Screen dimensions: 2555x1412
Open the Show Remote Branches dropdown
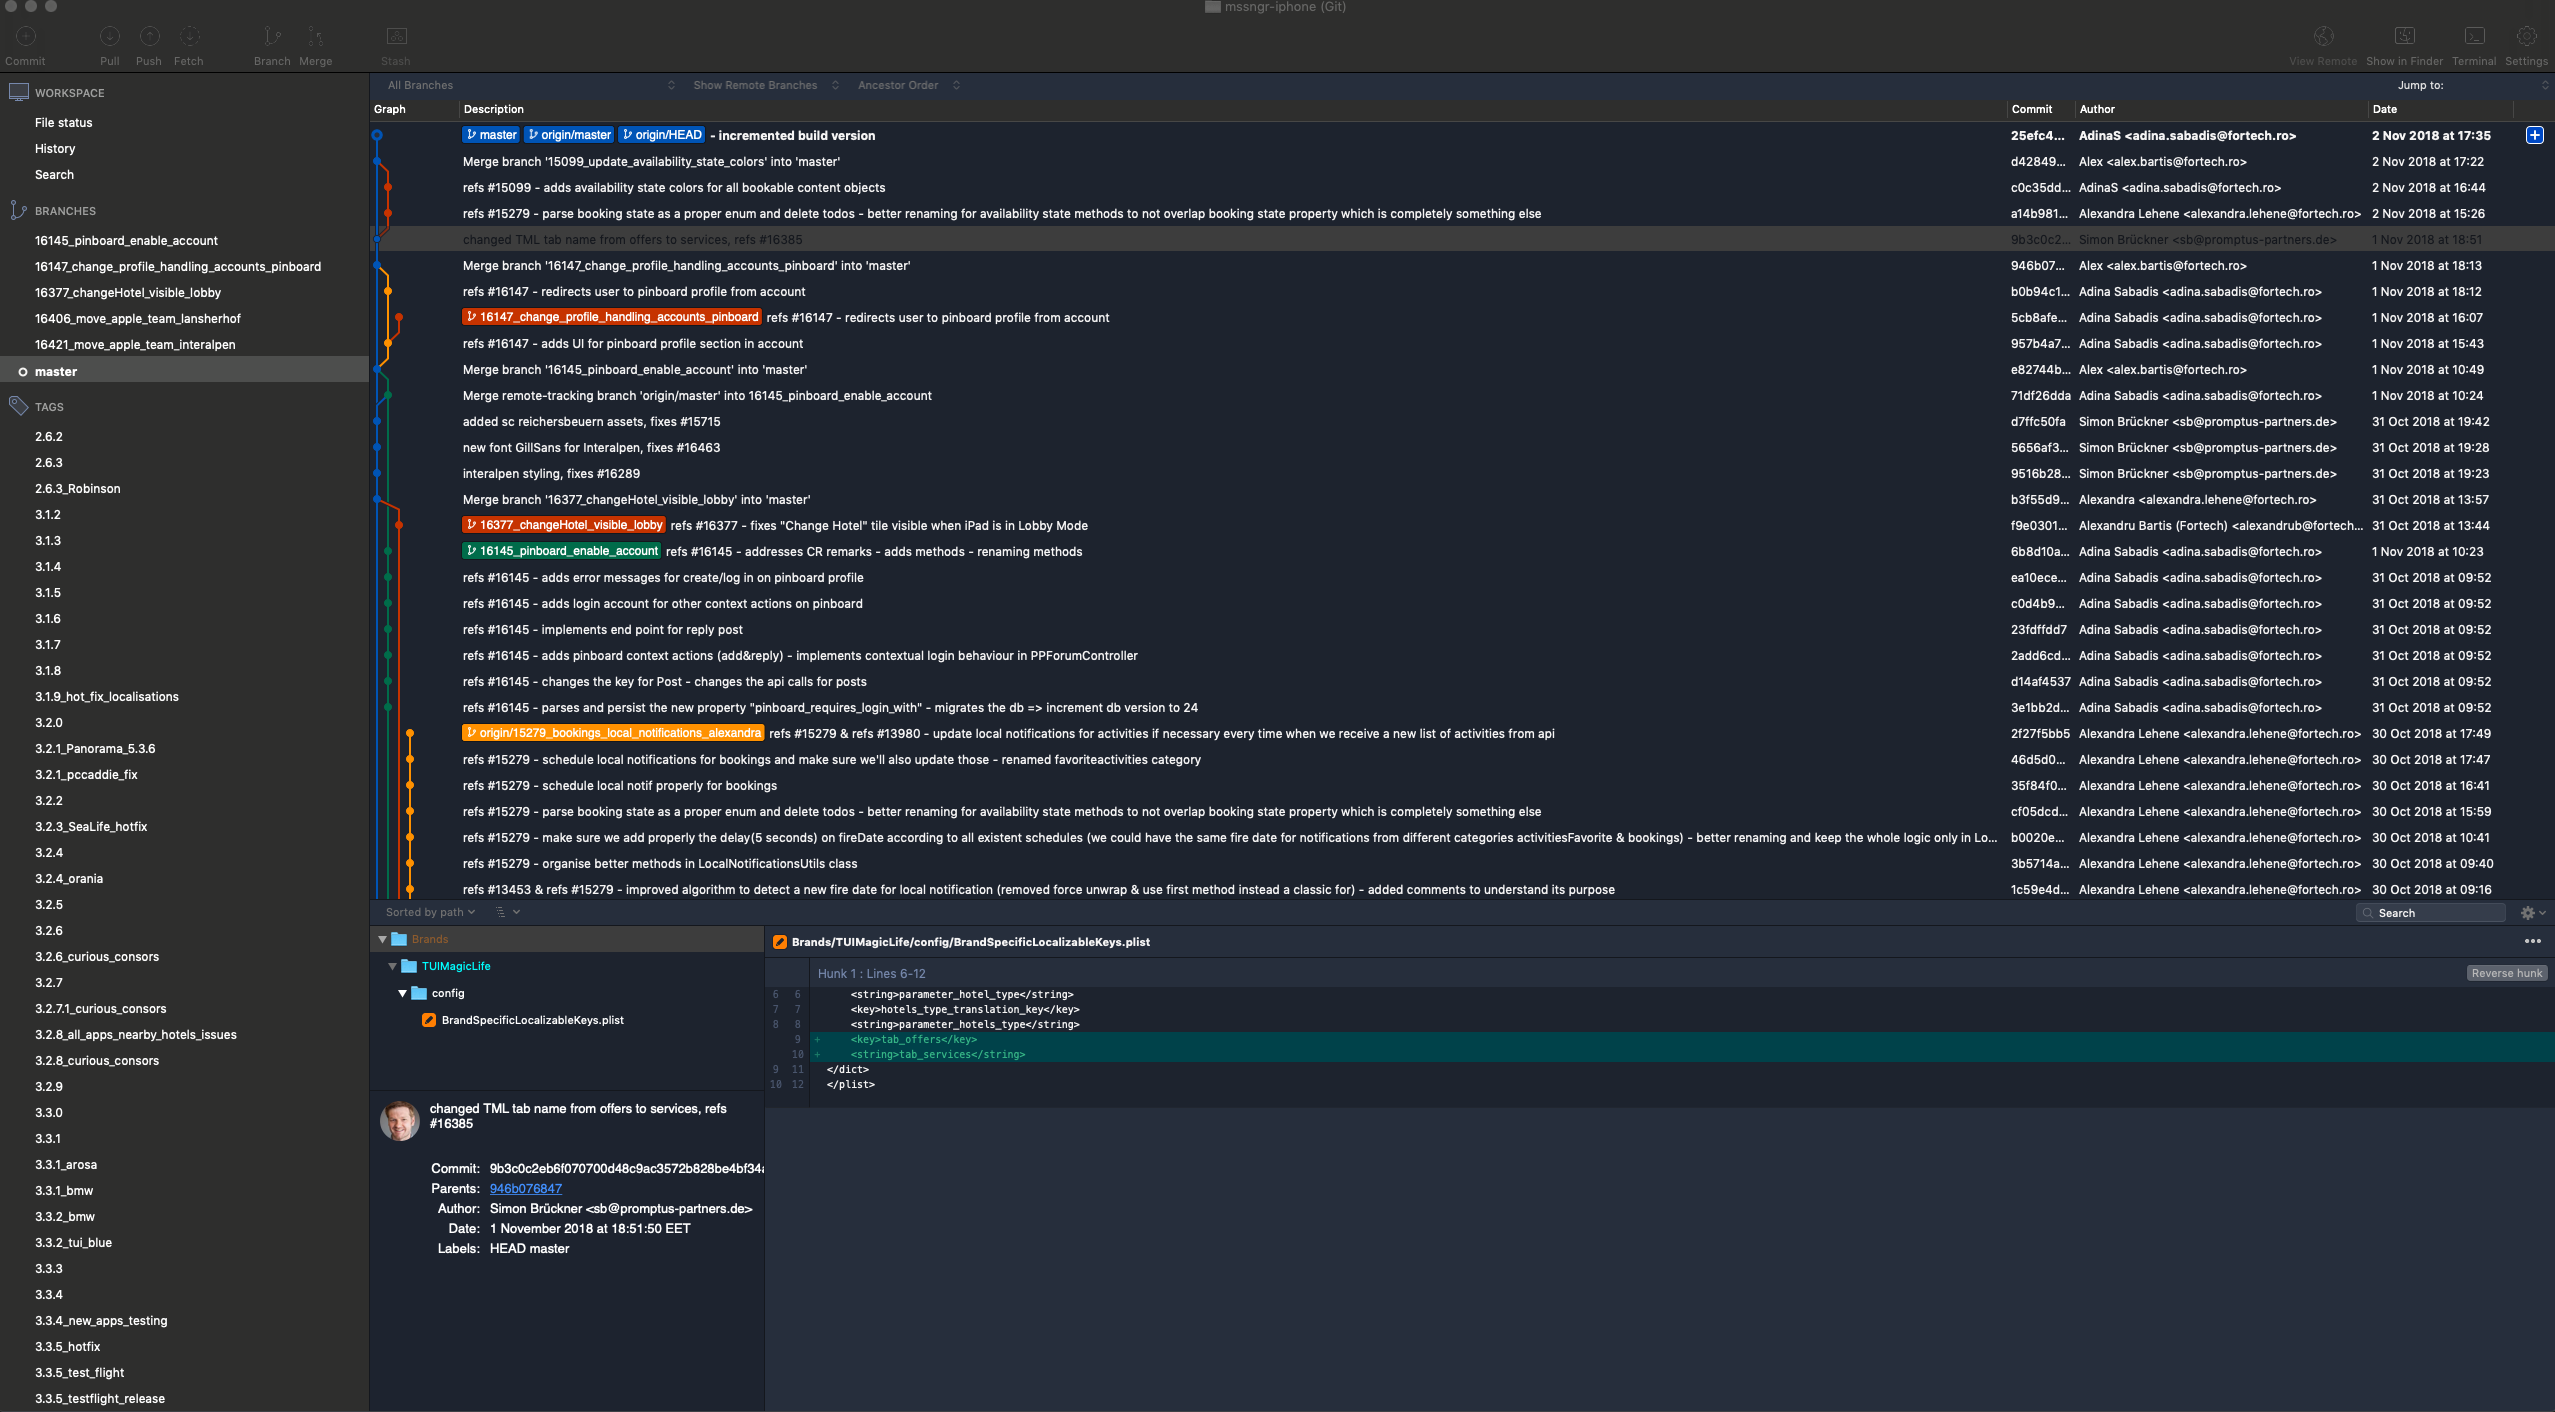(766, 85)
